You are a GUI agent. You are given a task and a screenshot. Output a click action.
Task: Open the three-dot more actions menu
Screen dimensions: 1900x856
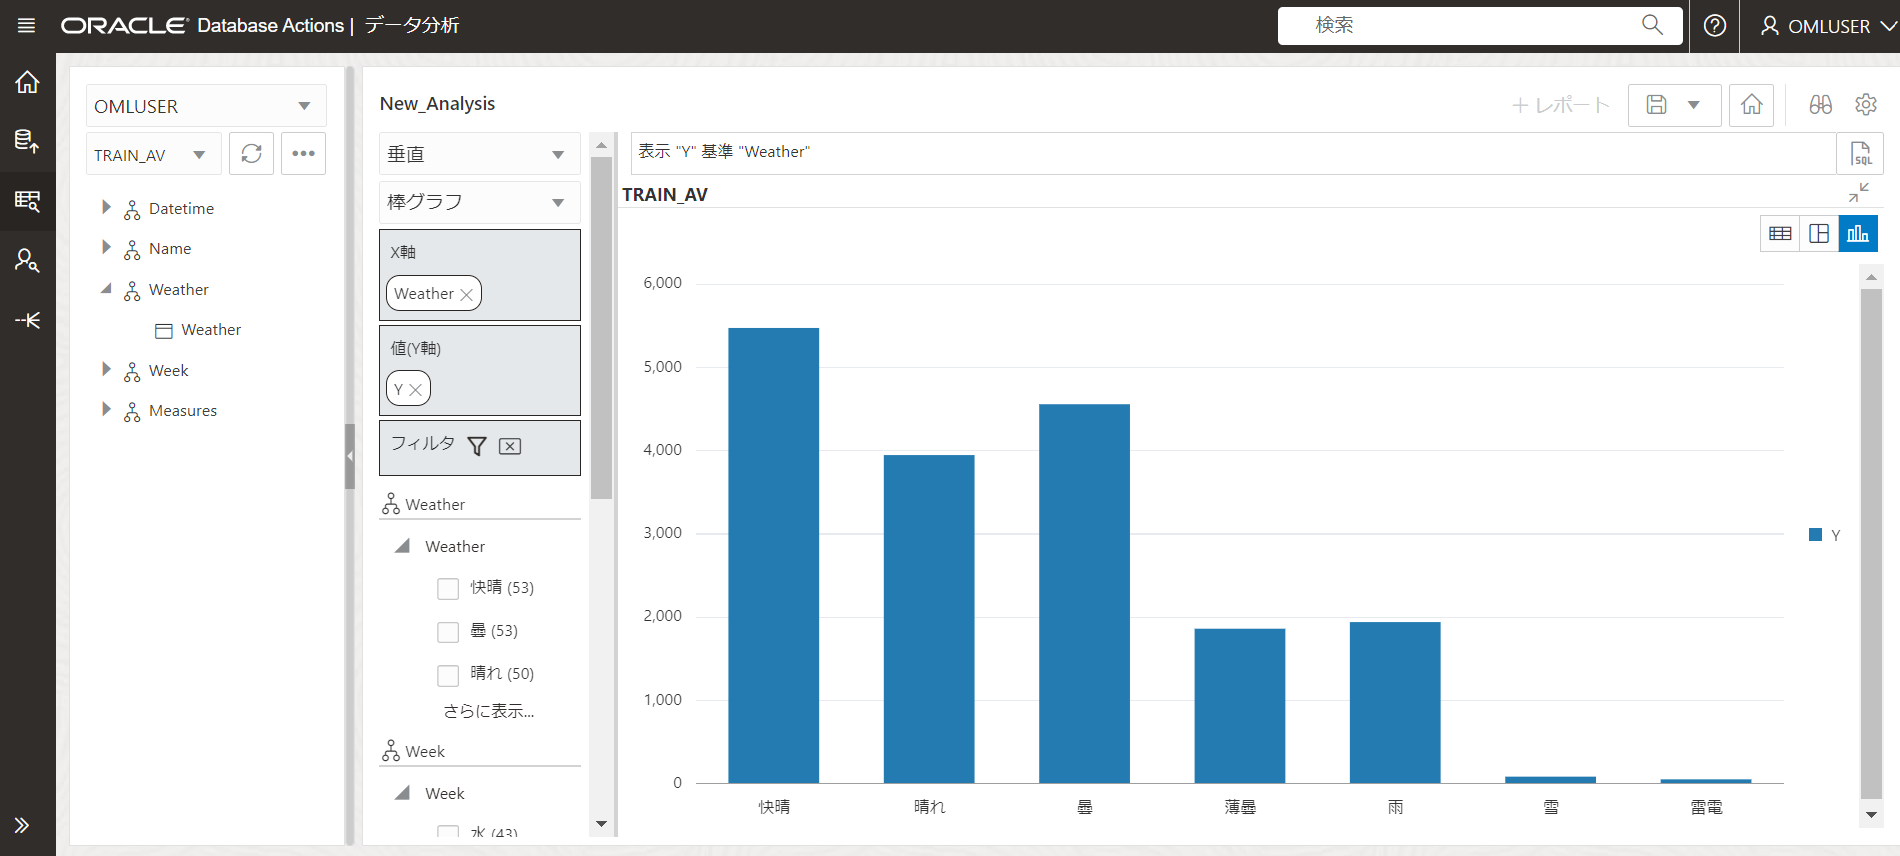(303, 154)
